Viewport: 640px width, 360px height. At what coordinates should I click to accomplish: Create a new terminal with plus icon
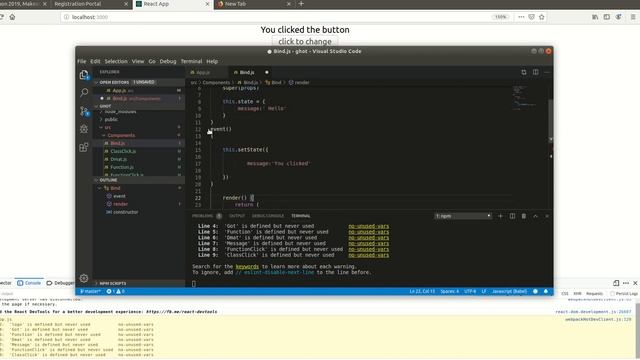500,216
